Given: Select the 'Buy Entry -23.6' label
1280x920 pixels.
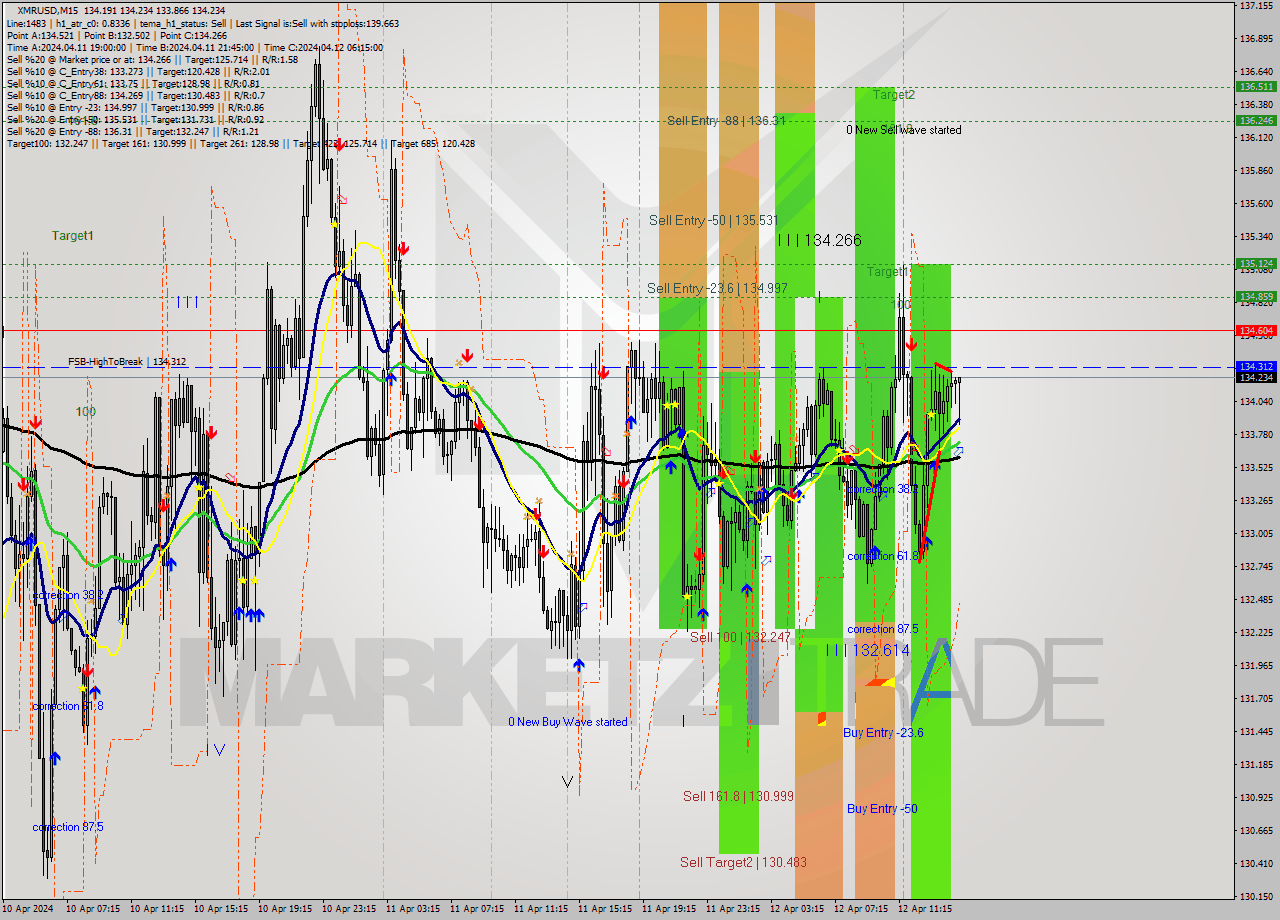Looking at the screenshot, I should [x=883, y=733].
